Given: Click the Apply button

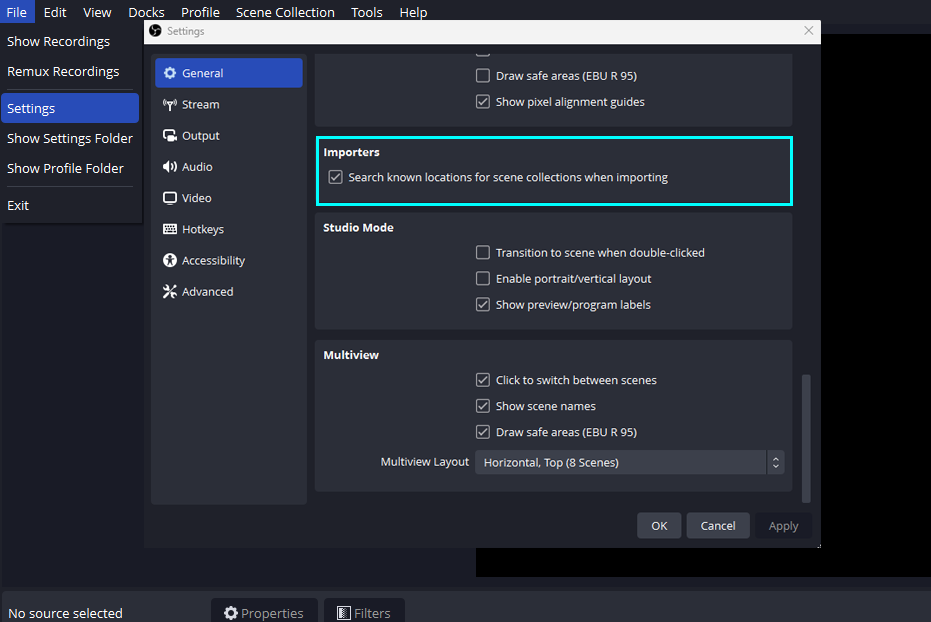Looking at the screenshot, I should point(783,525).
